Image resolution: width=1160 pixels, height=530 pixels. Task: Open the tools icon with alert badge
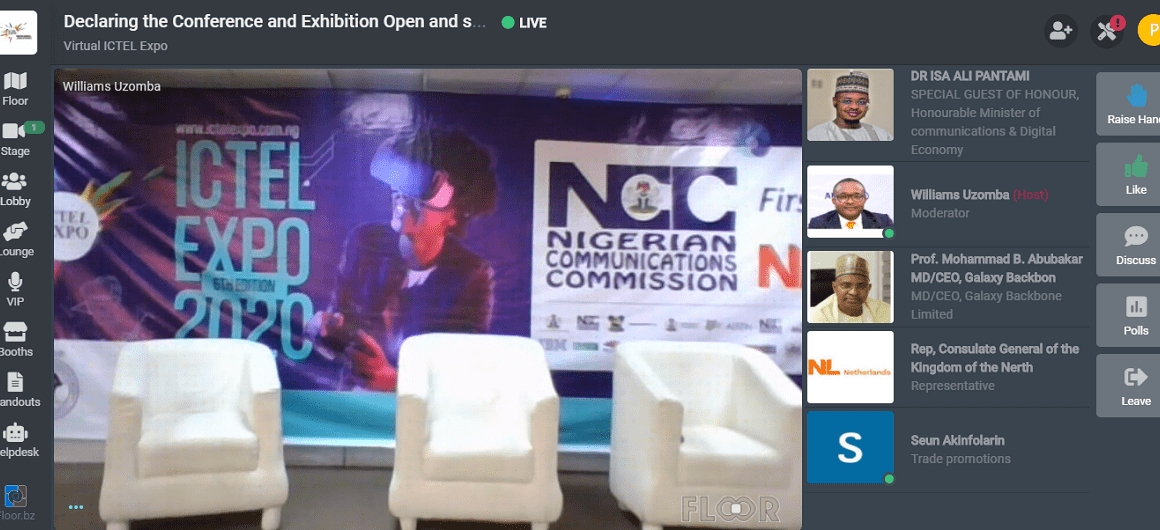tap(1106, 31)
